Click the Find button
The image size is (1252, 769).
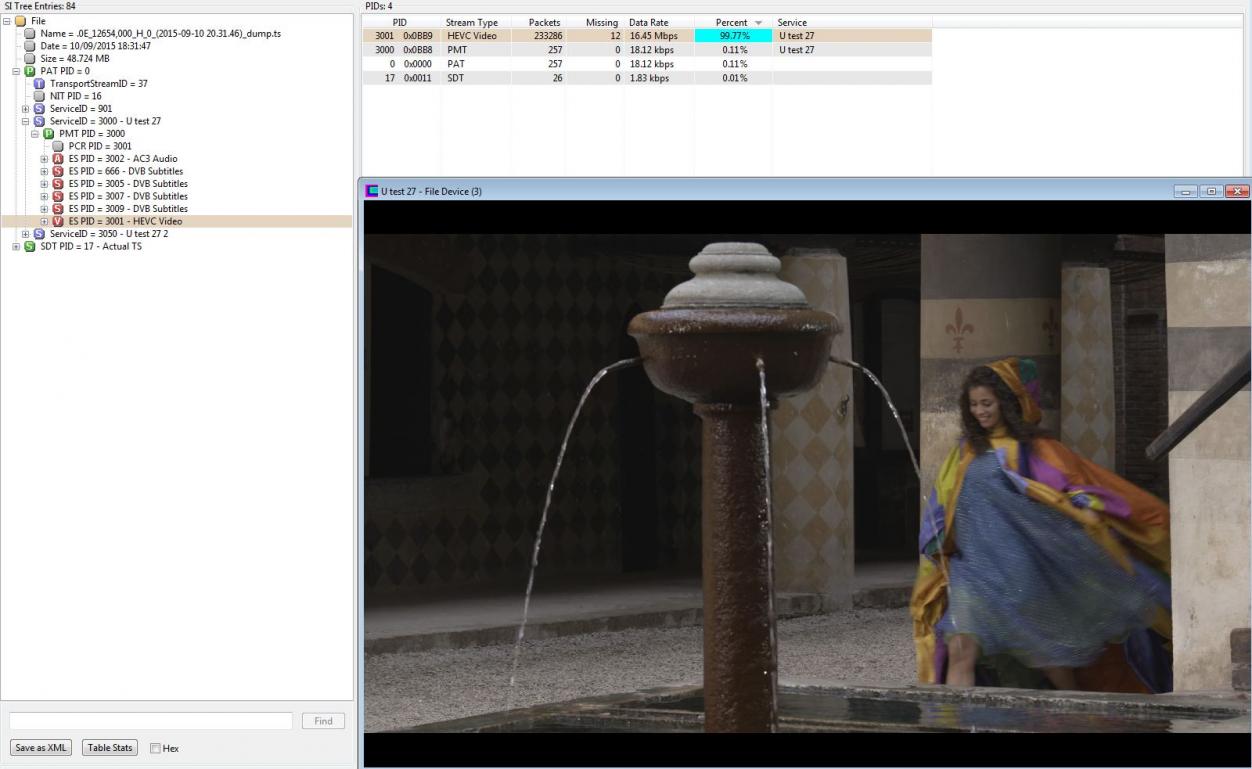click(x=323, y=721)
